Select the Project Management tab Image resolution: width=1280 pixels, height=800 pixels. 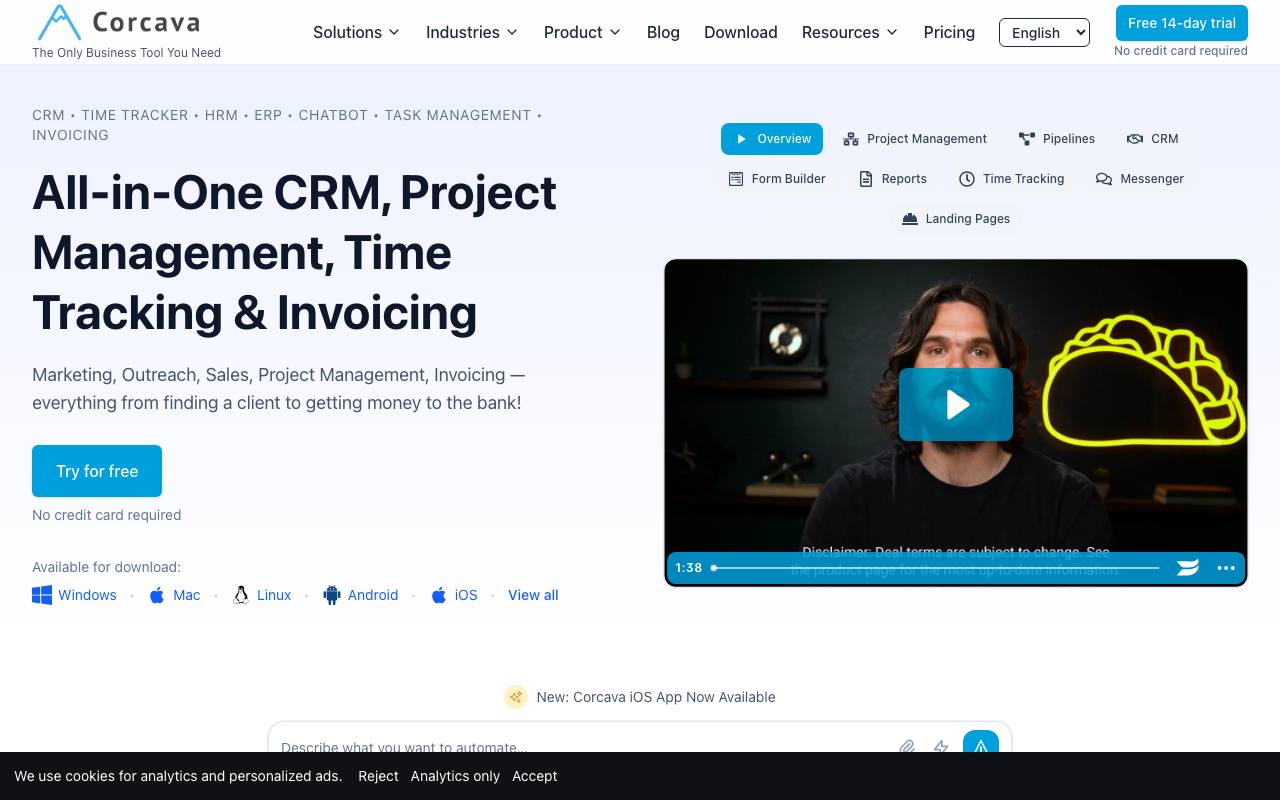click(915, 139)
